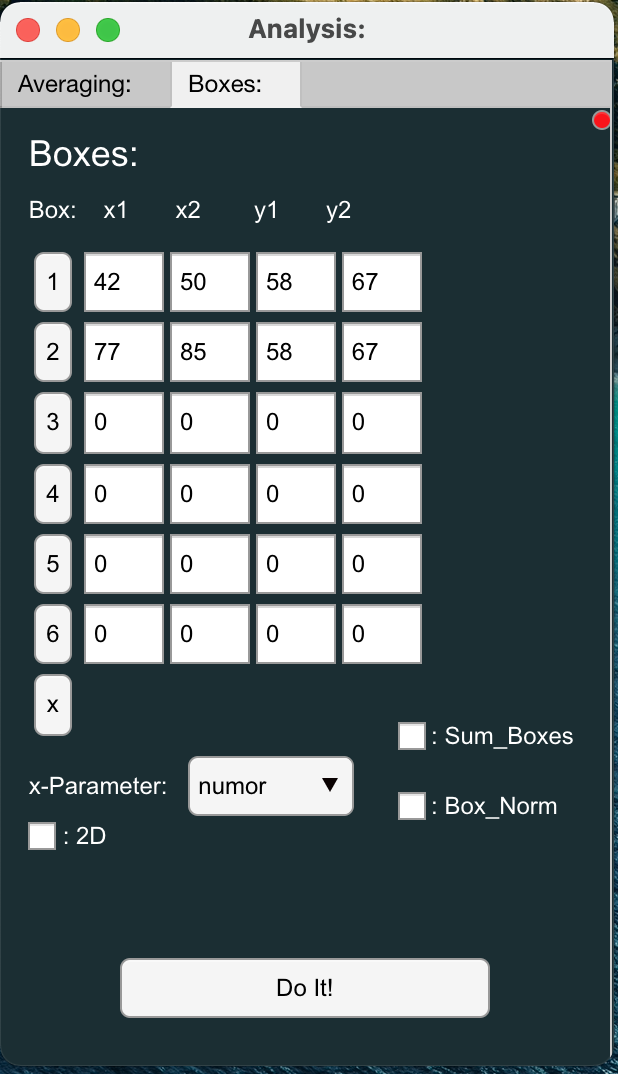Click box button 1
The width and height of the screenshot is (618, 1074).
click(53, 282)
